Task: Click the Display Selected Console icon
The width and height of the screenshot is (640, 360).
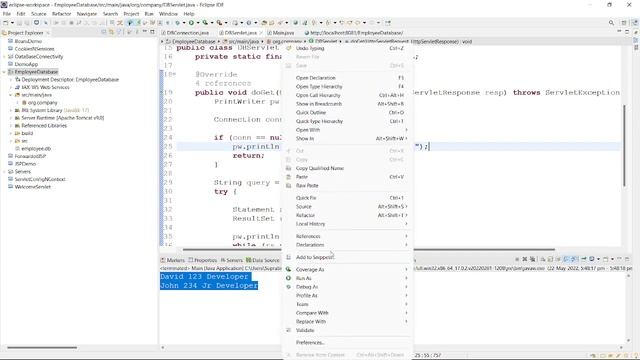Action: [592, 259]
